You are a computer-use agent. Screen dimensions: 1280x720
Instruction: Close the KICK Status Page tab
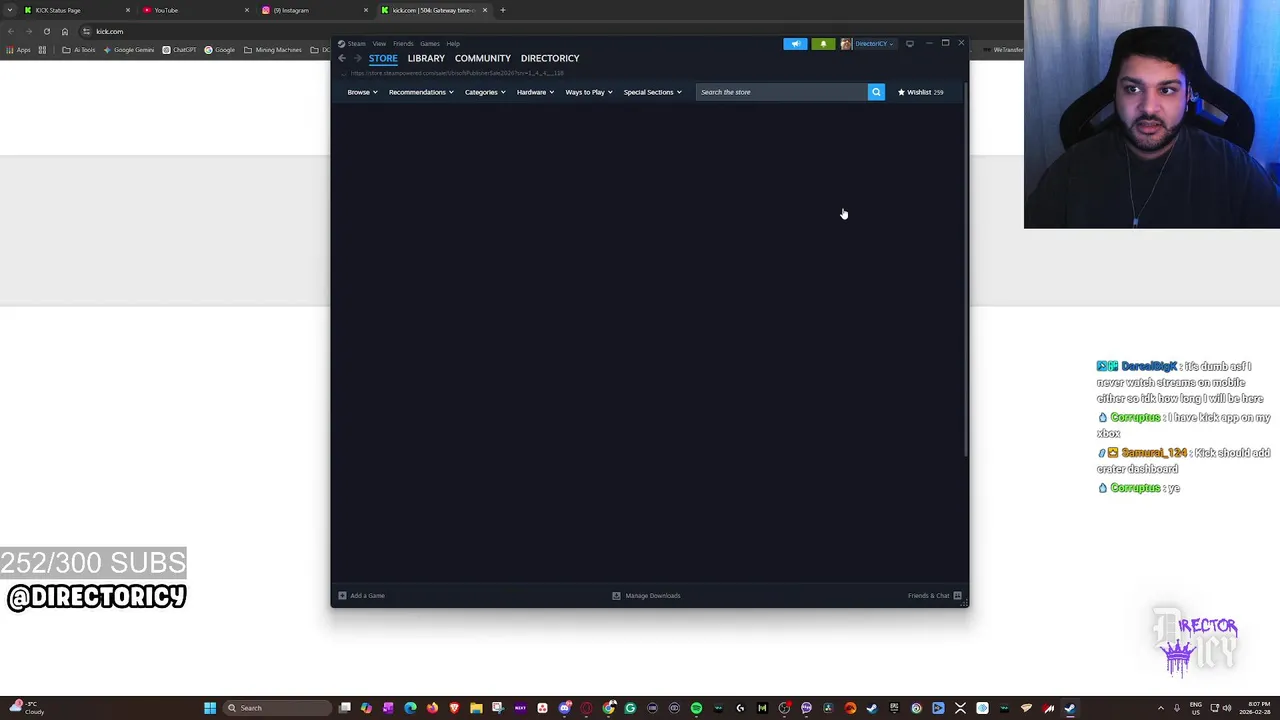(128, 10)
